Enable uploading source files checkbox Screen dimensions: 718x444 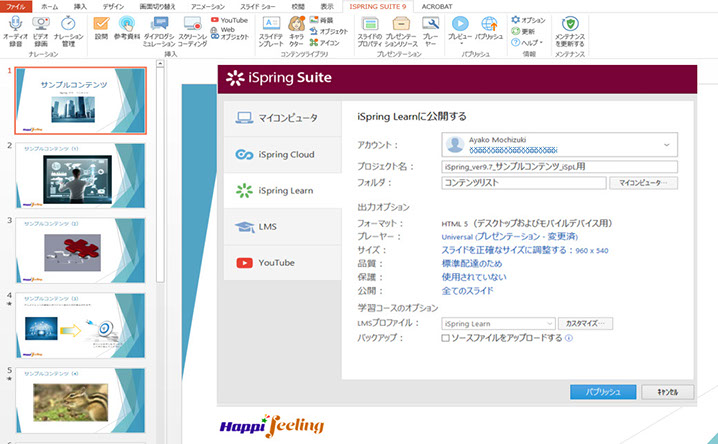pyautogui.click(x=446, y=338)
